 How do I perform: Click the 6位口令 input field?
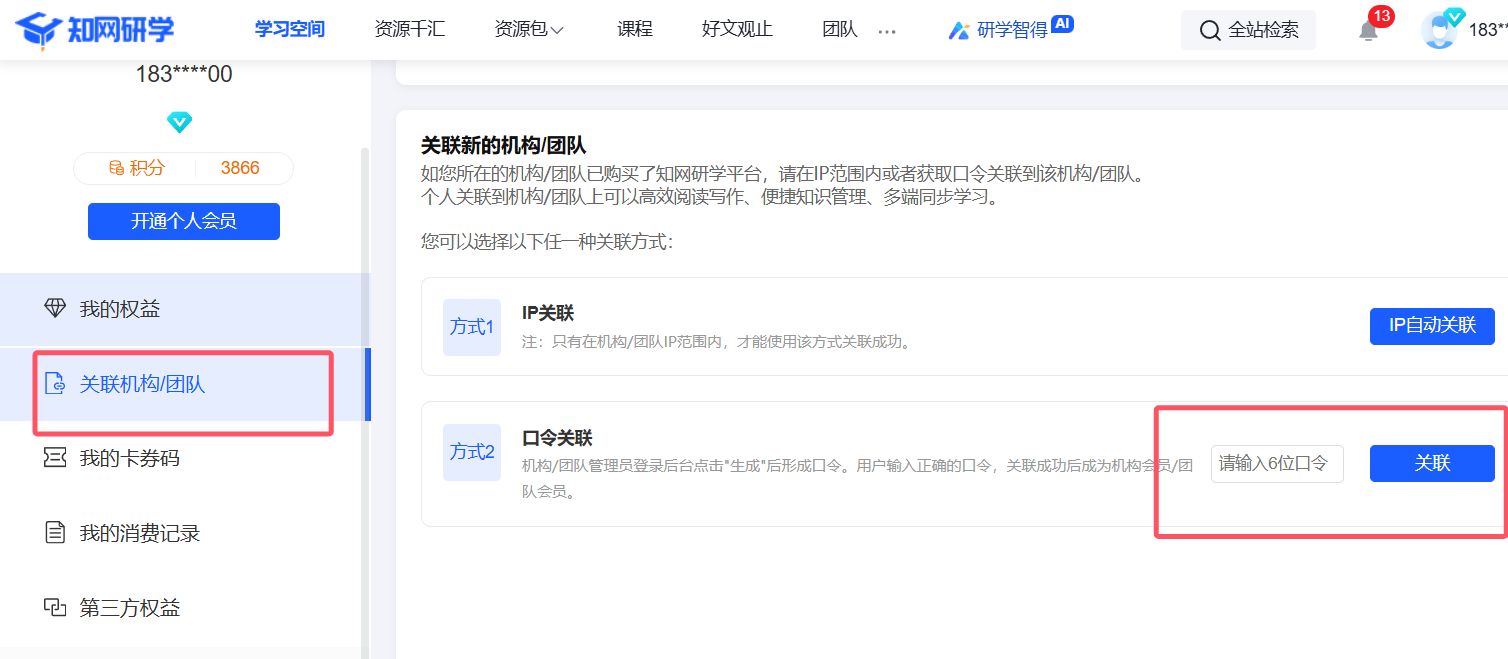1276,464
